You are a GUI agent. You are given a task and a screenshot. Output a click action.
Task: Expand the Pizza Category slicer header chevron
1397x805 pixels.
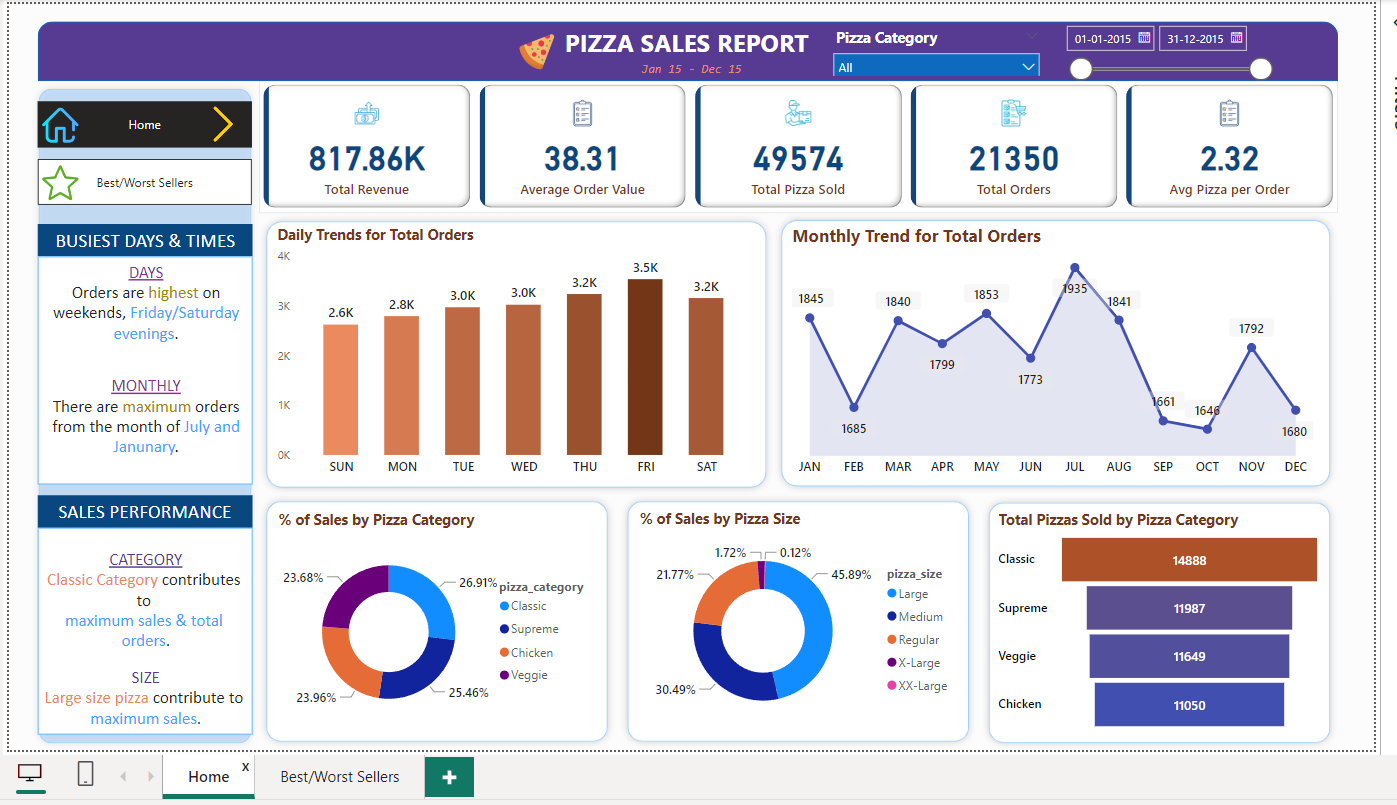1031,37
